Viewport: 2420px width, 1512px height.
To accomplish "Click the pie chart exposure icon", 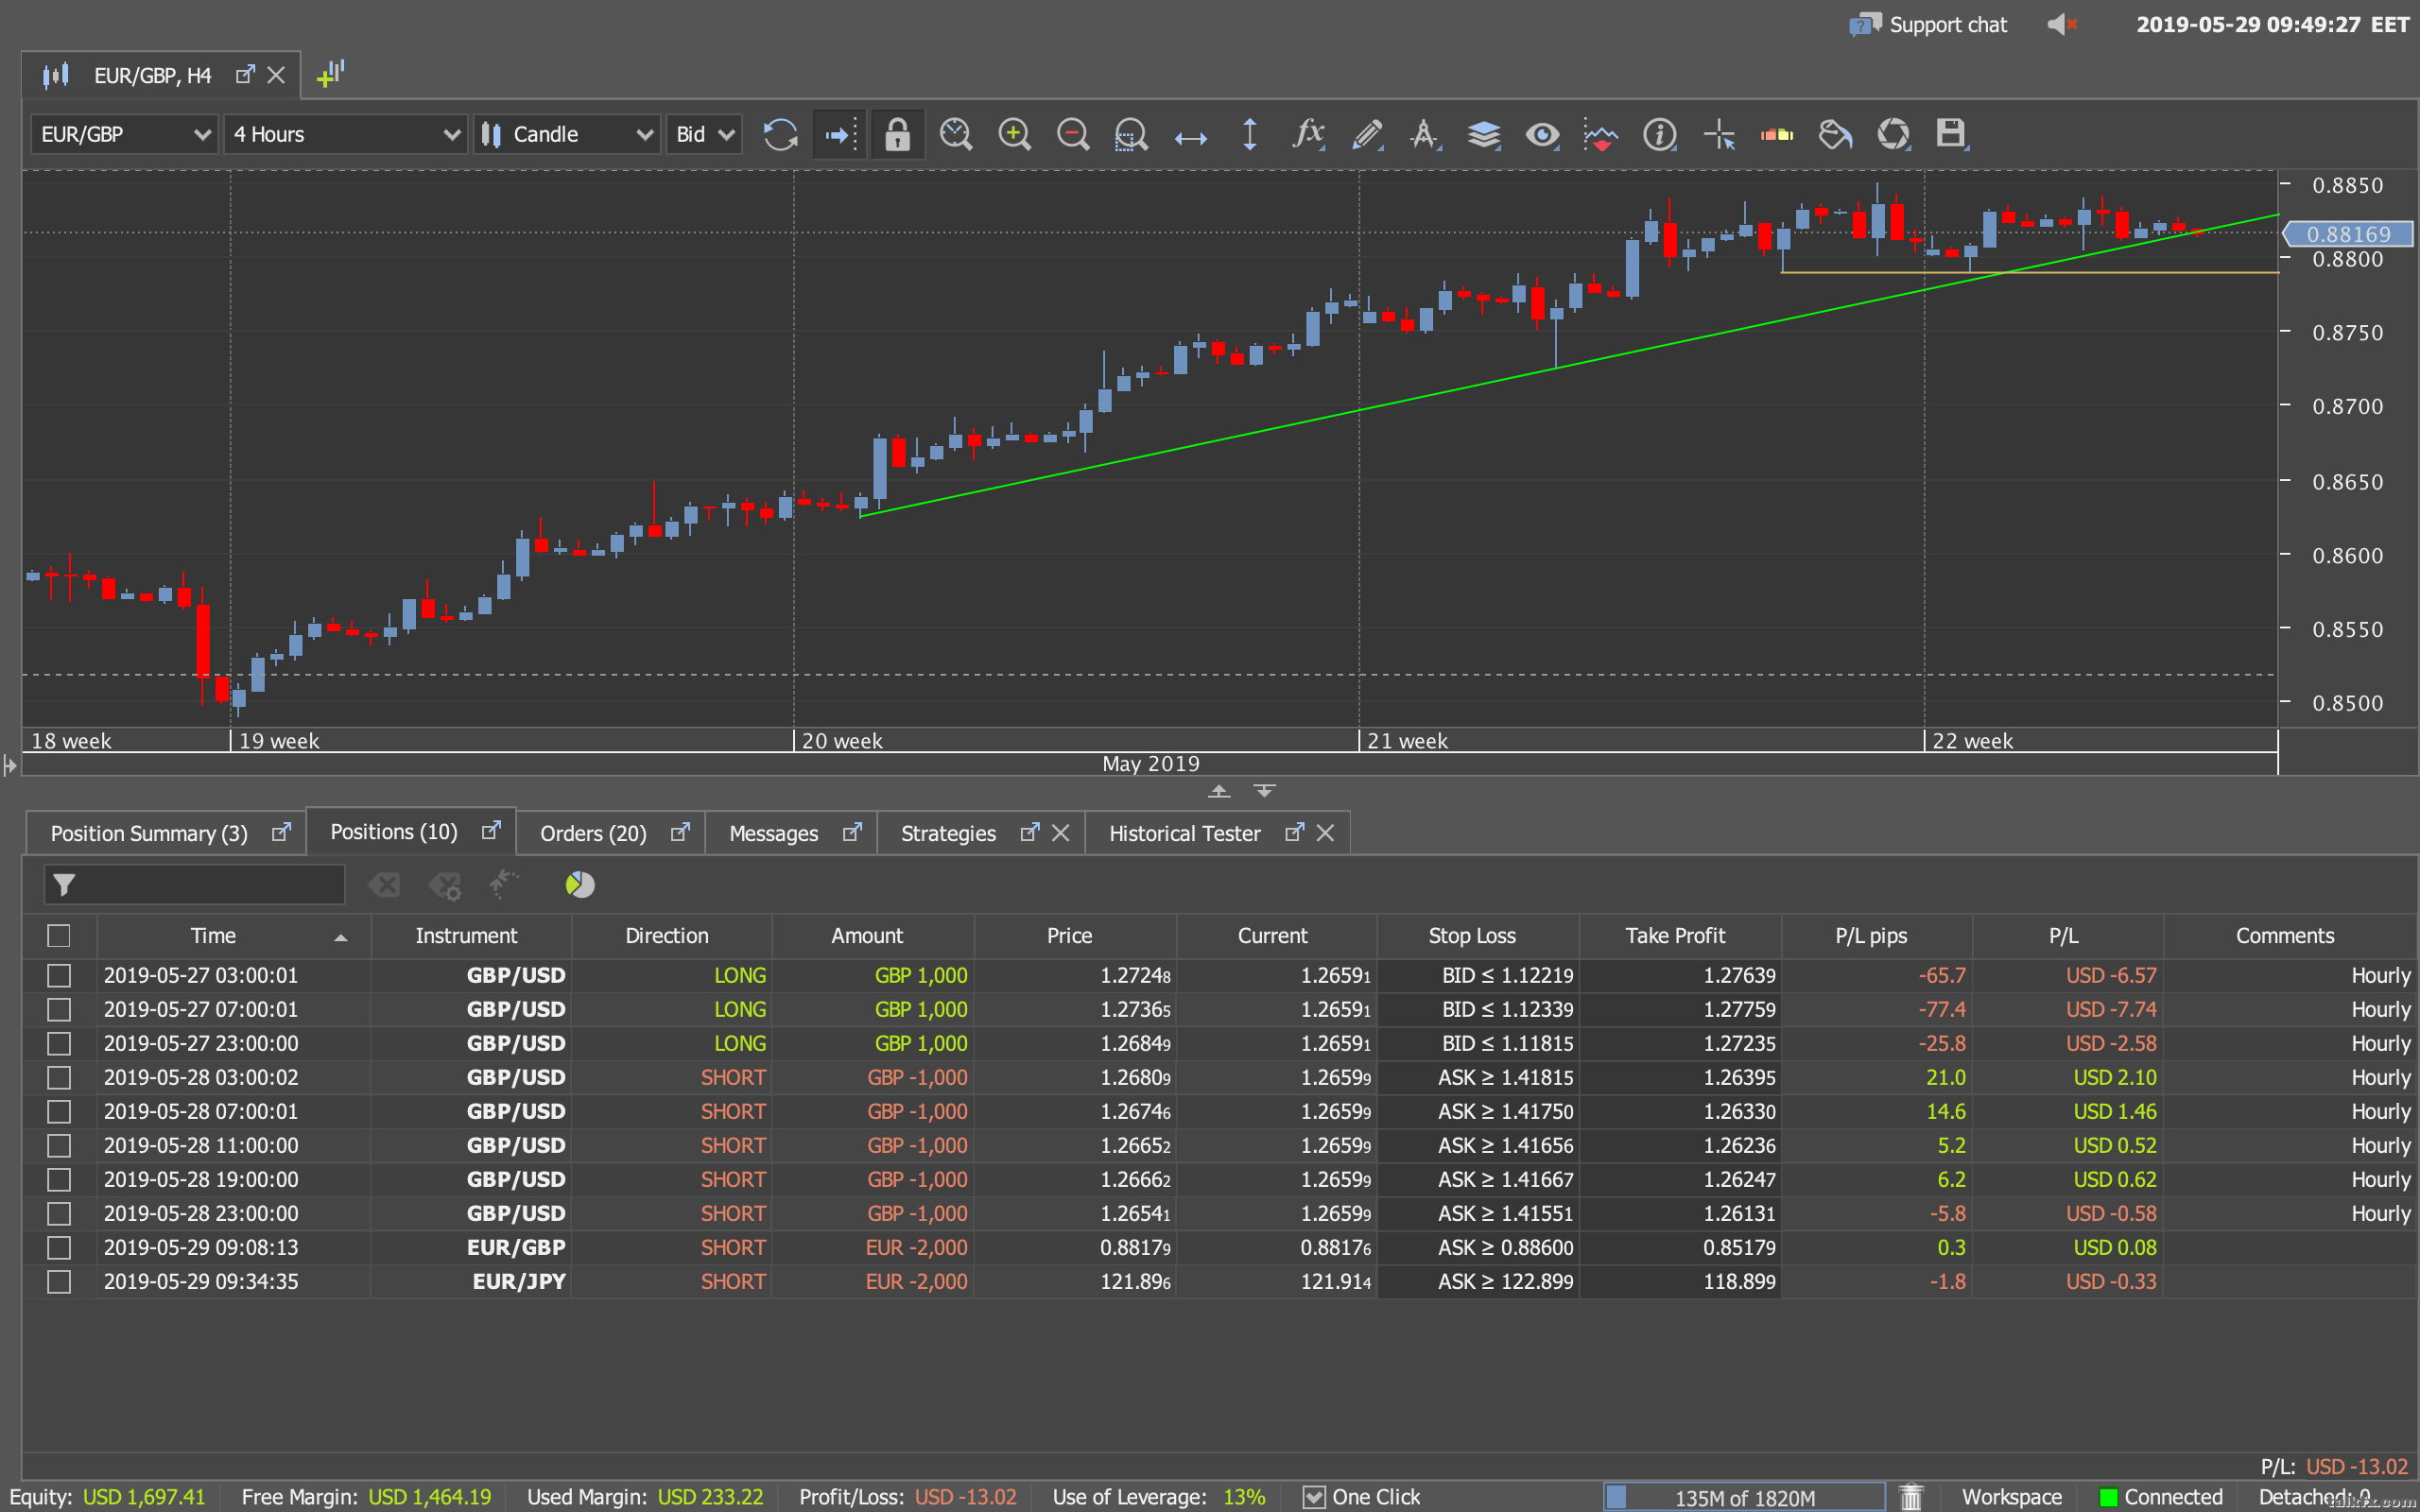I will [580, 885].
